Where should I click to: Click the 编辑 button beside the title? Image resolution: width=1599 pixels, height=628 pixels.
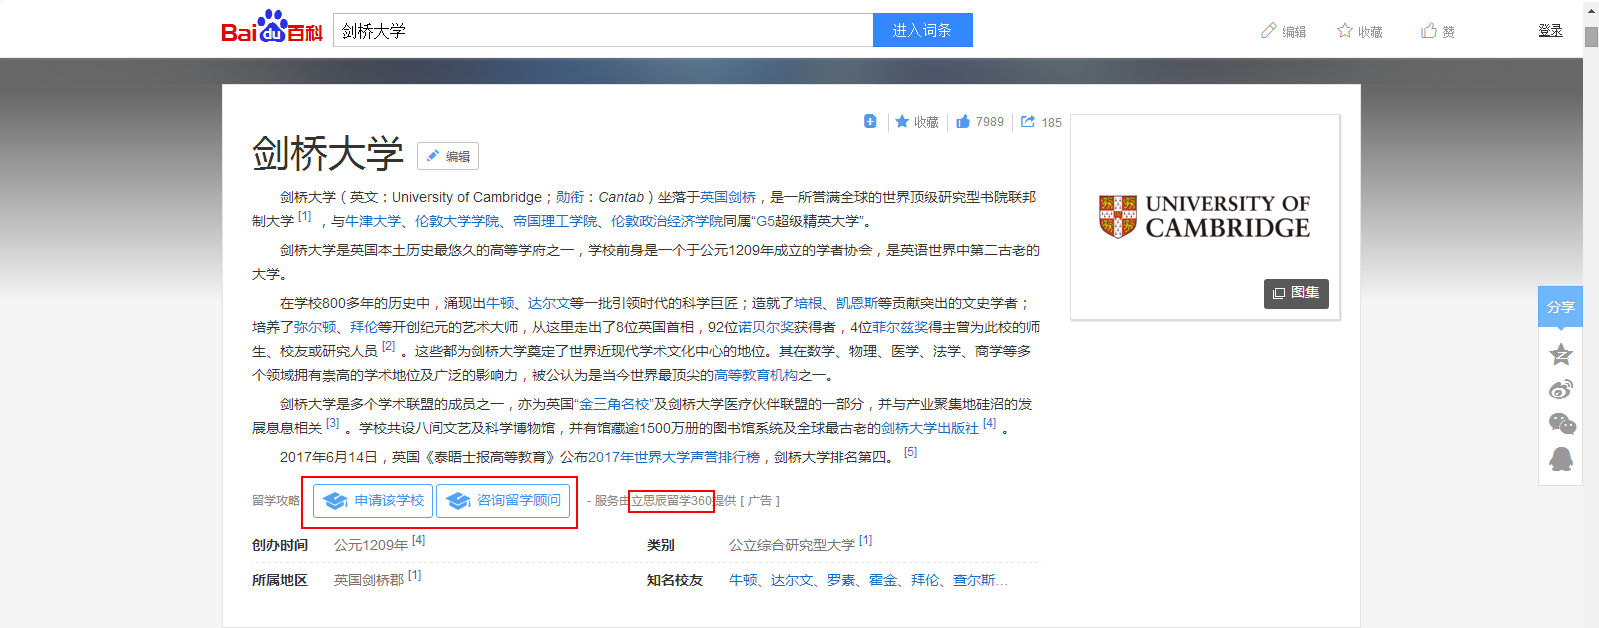[x=448, y=156]
